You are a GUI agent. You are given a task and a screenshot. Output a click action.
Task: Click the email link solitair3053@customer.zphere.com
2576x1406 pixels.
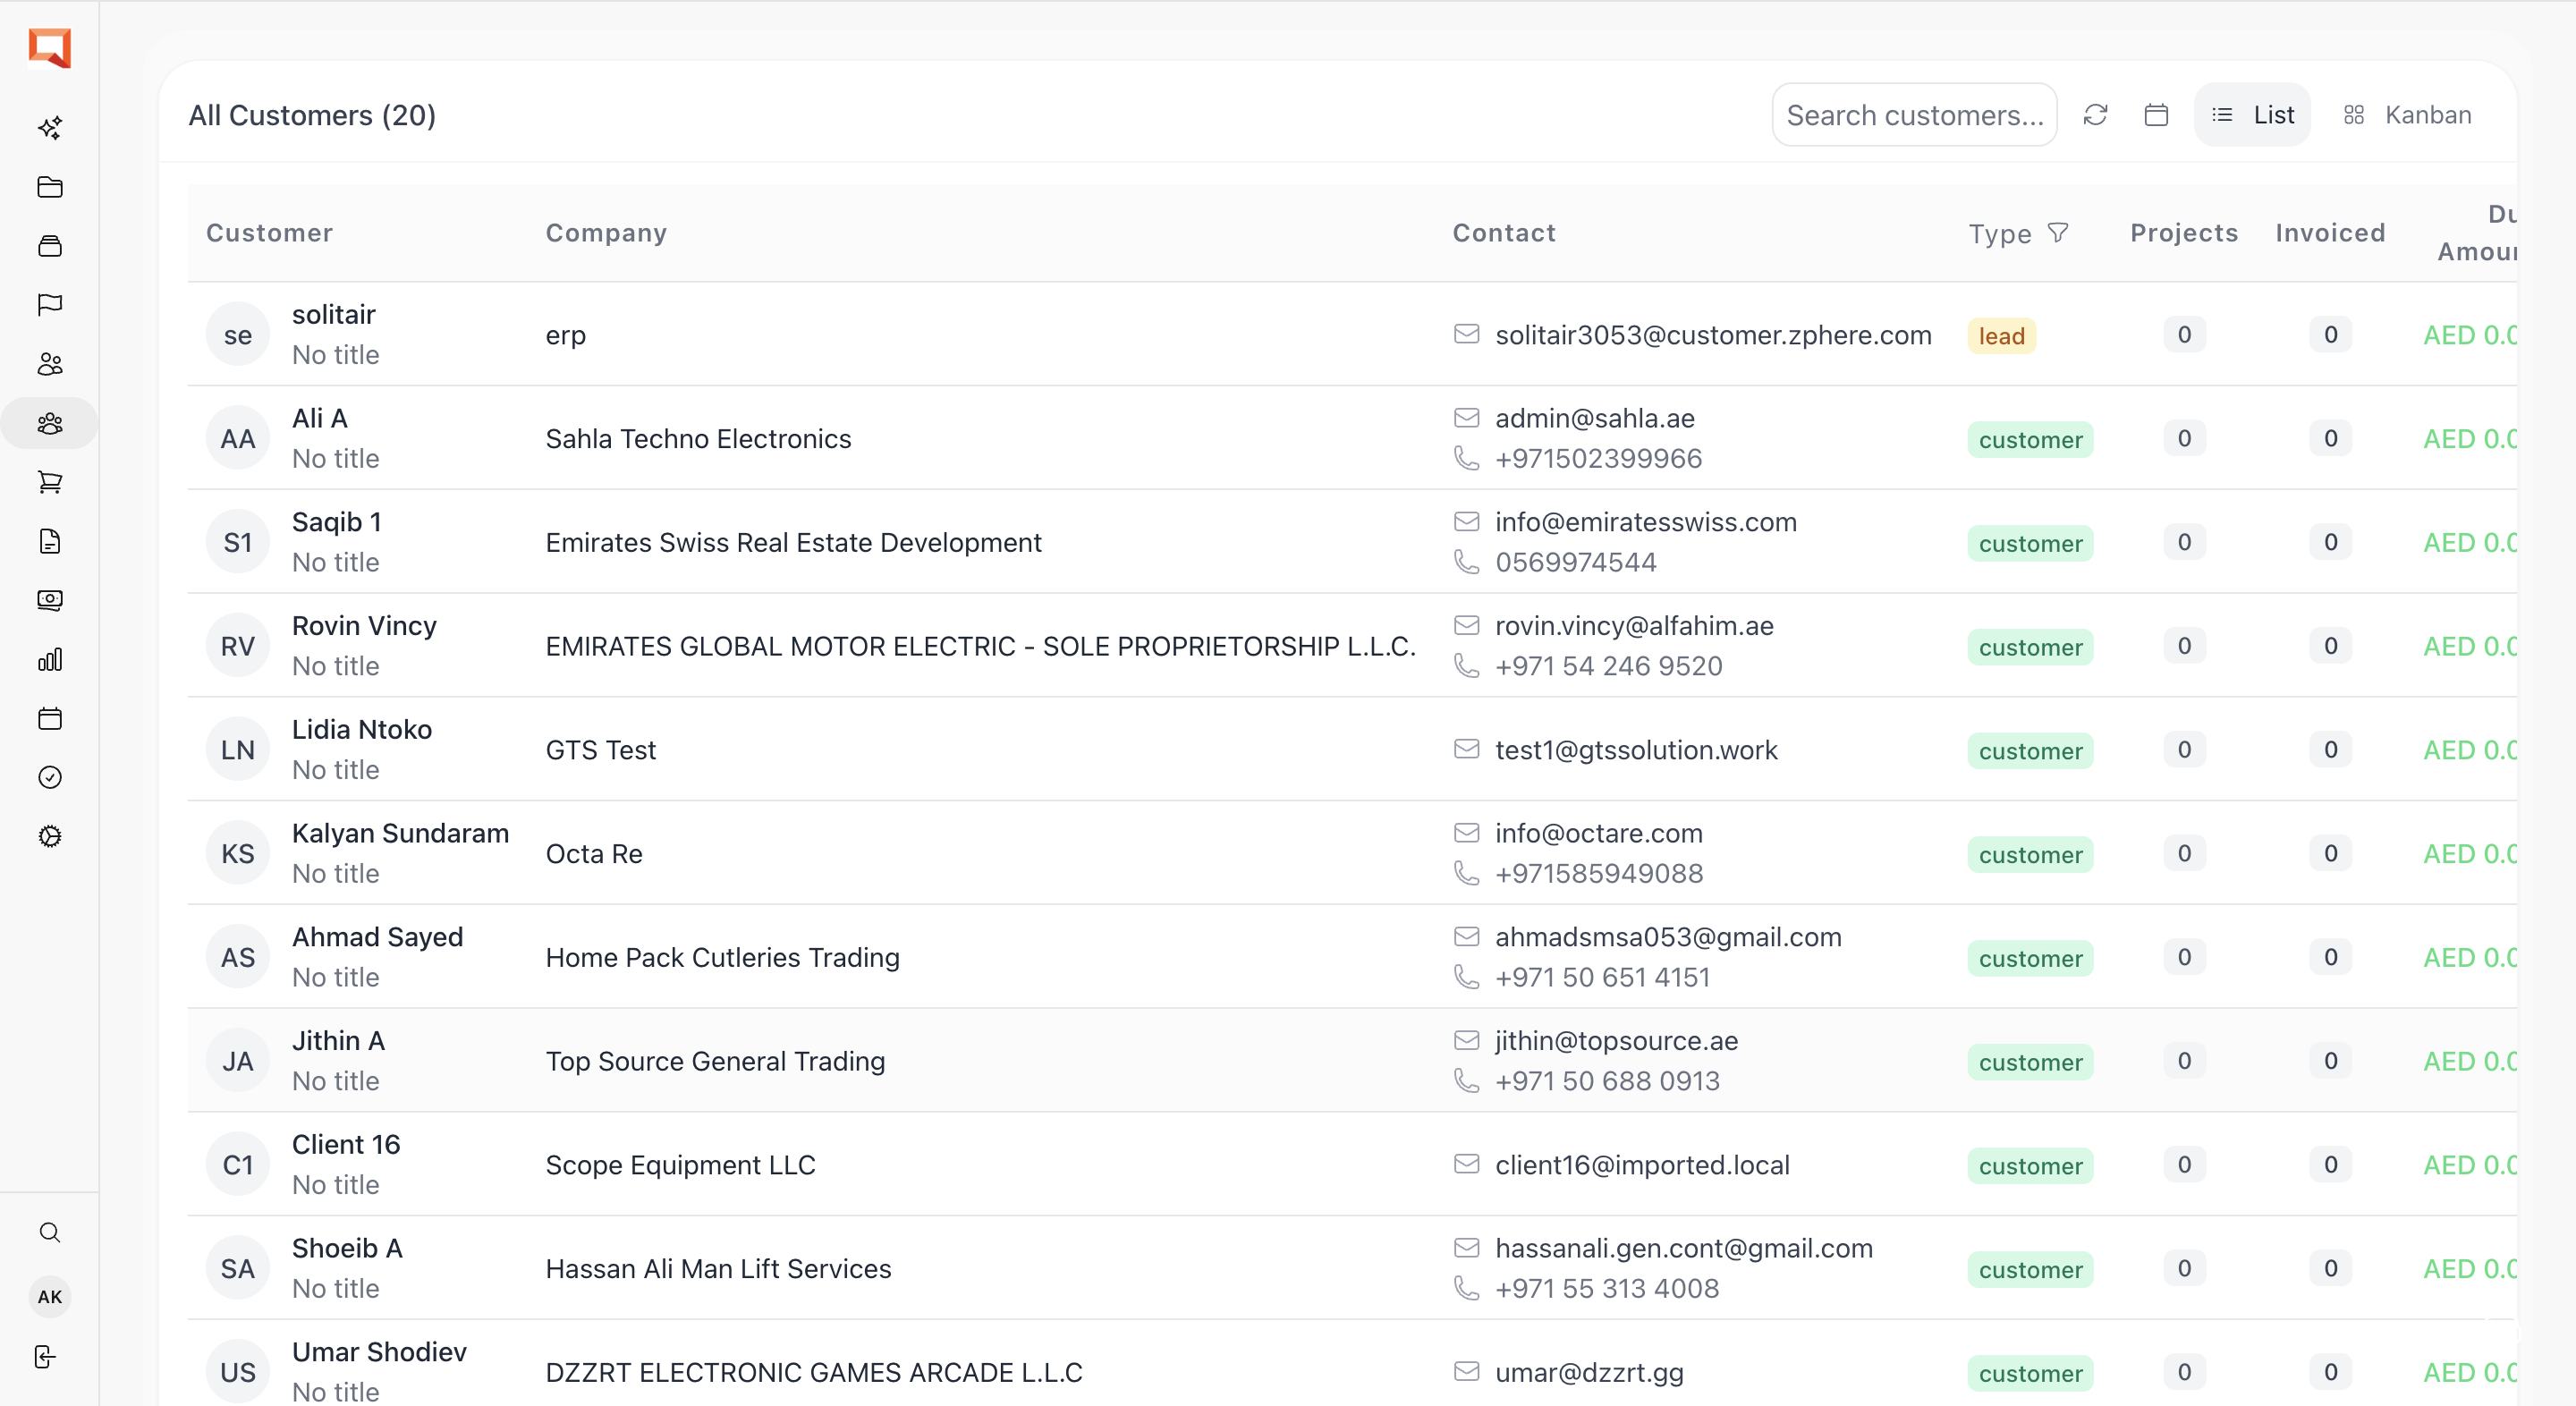coord(1713,335)
